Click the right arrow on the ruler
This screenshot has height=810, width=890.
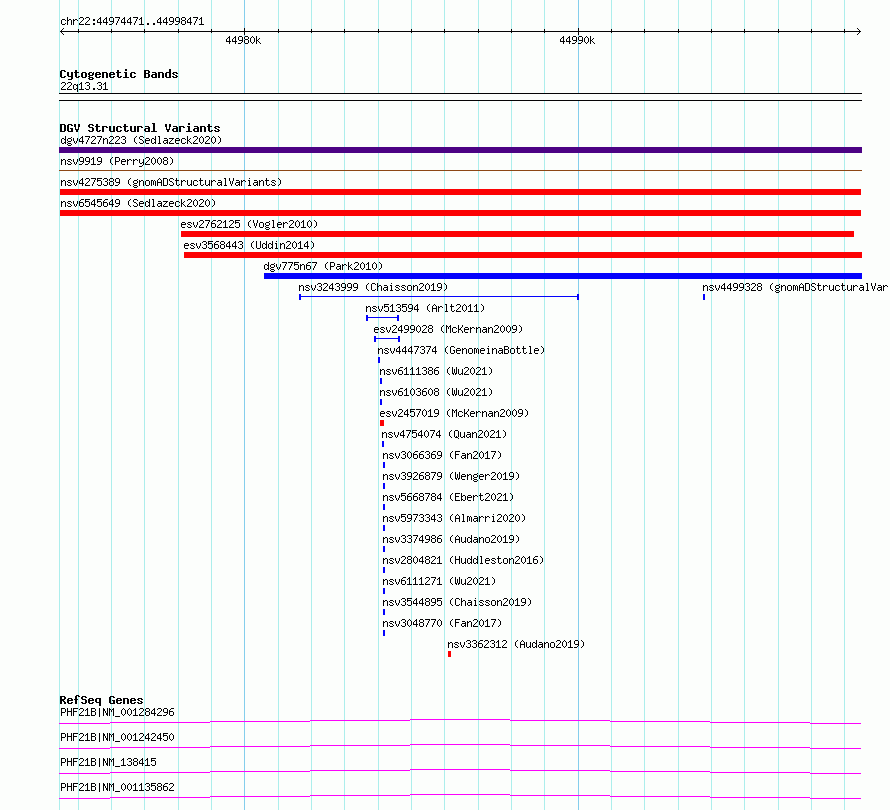858,32
